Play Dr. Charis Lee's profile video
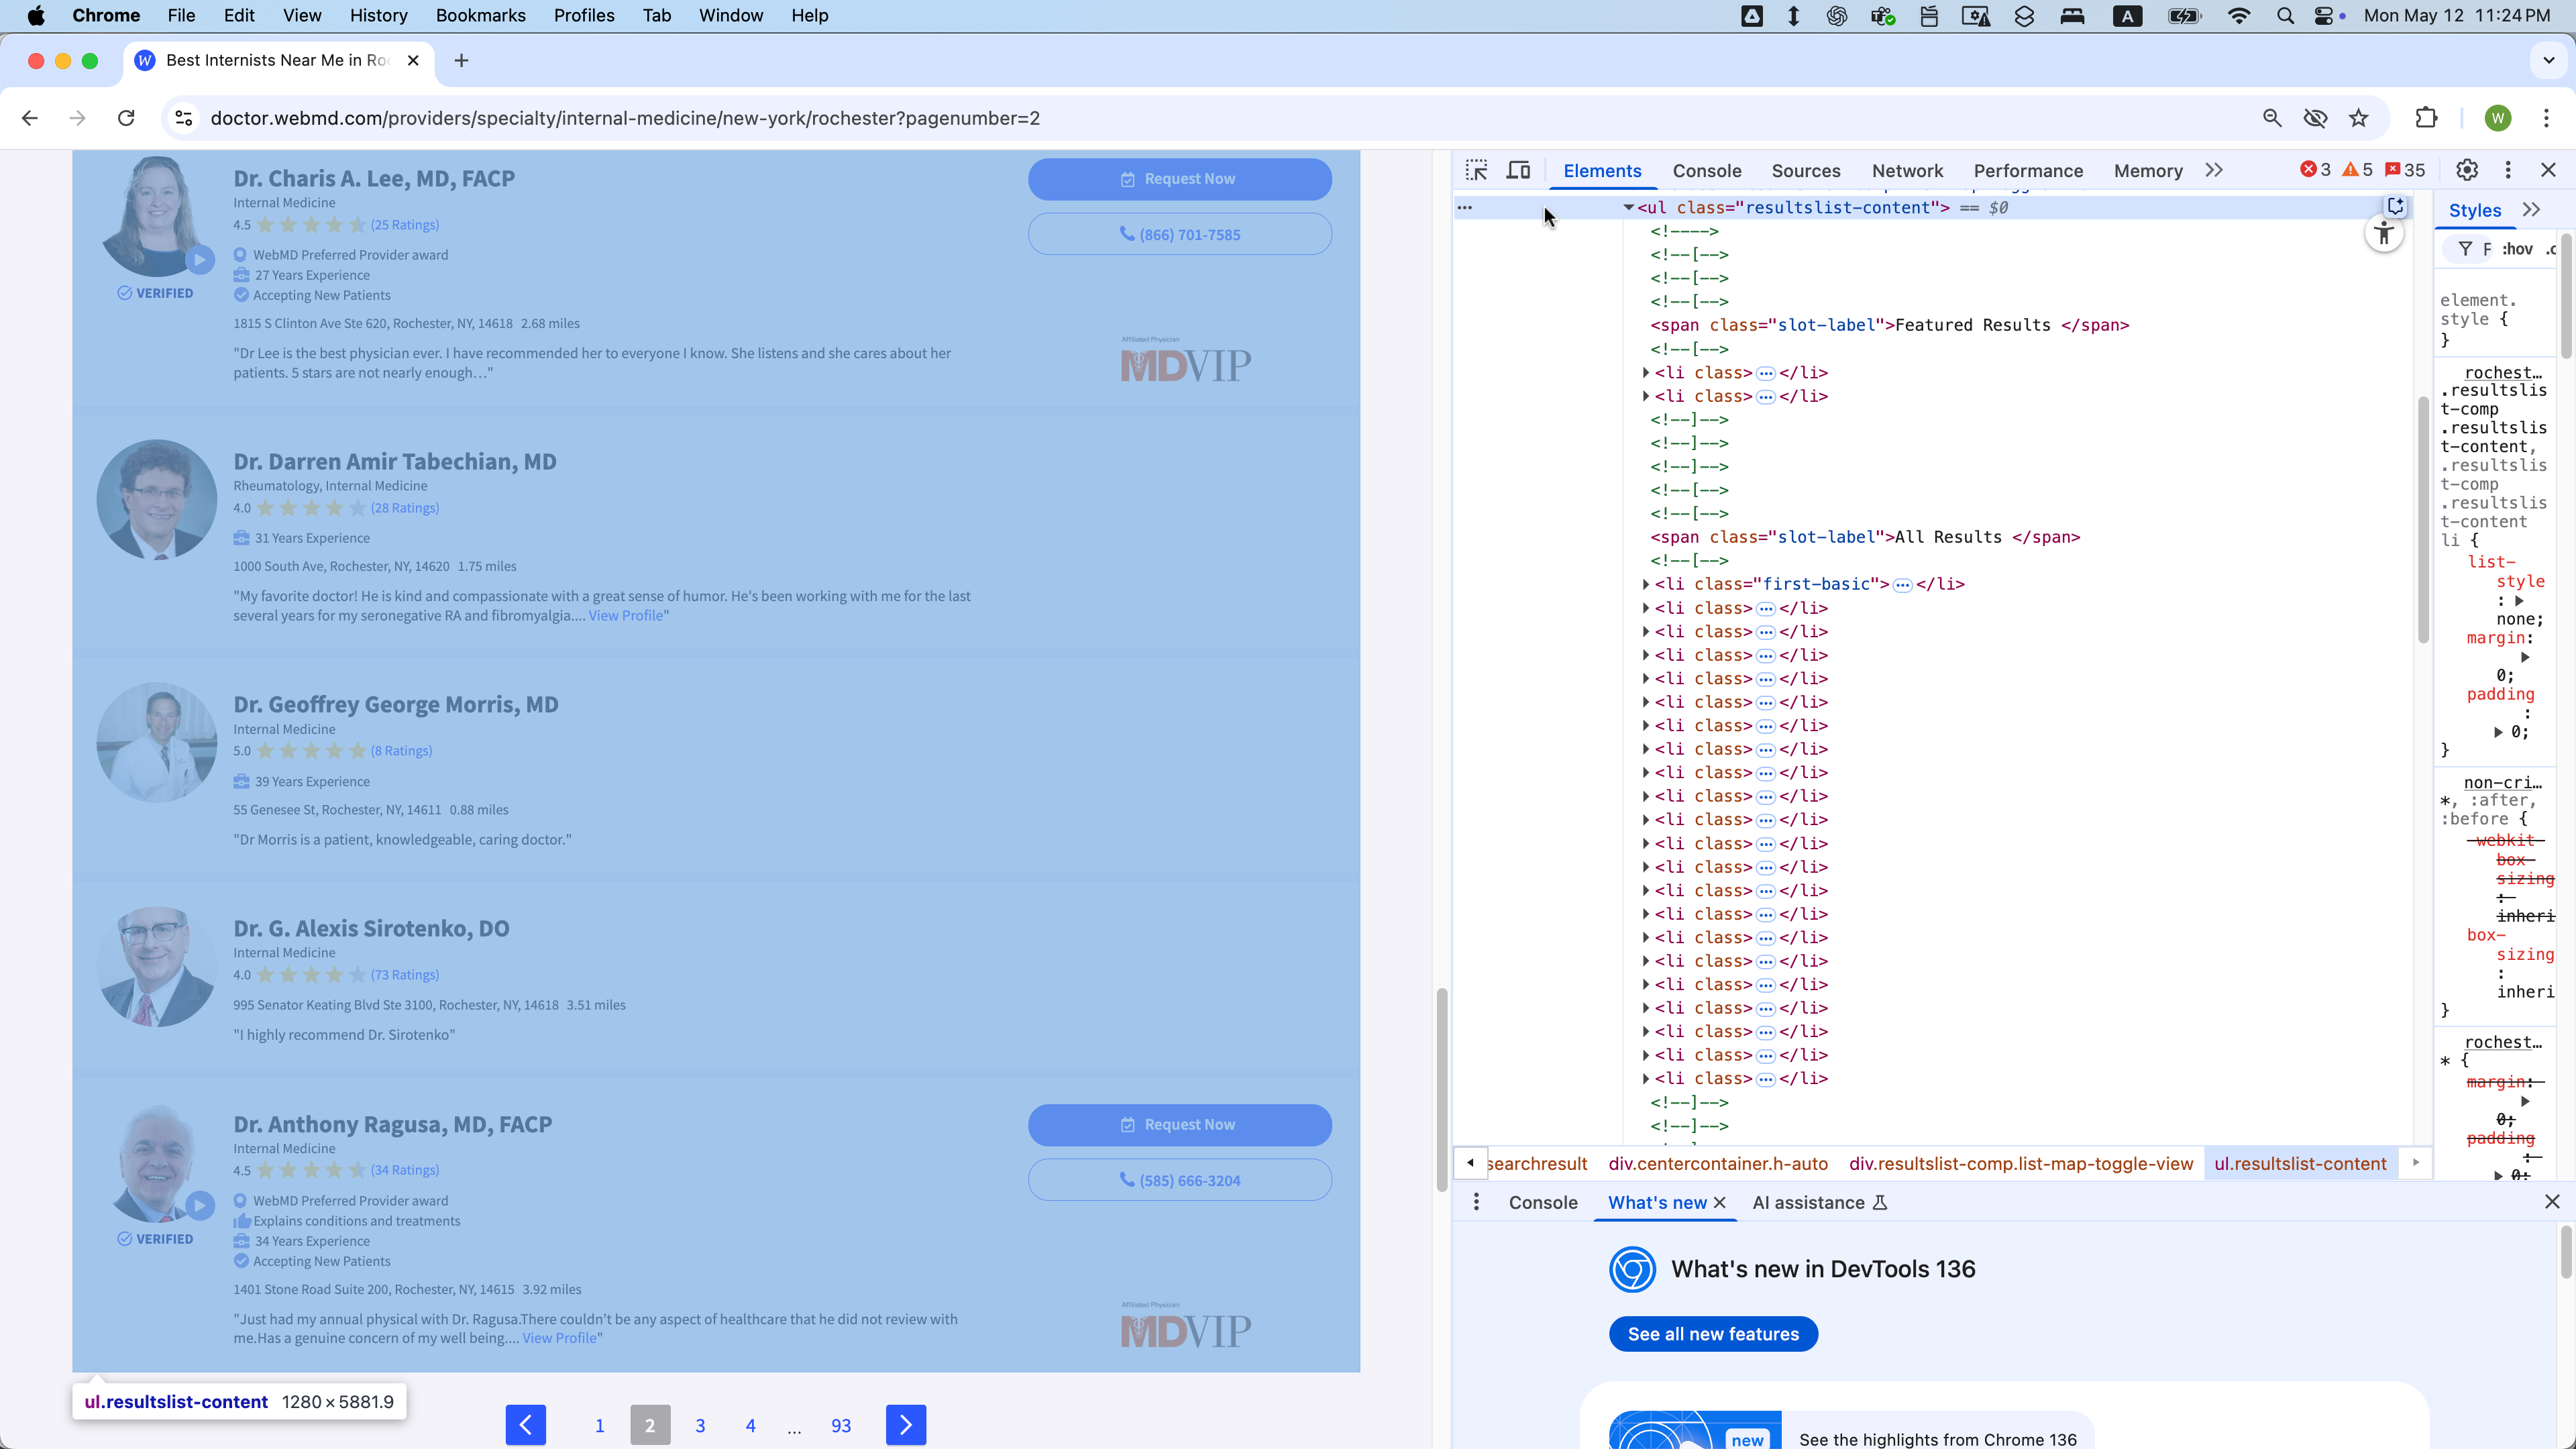Screen dimensions: 2576x1449 [200, 260]
